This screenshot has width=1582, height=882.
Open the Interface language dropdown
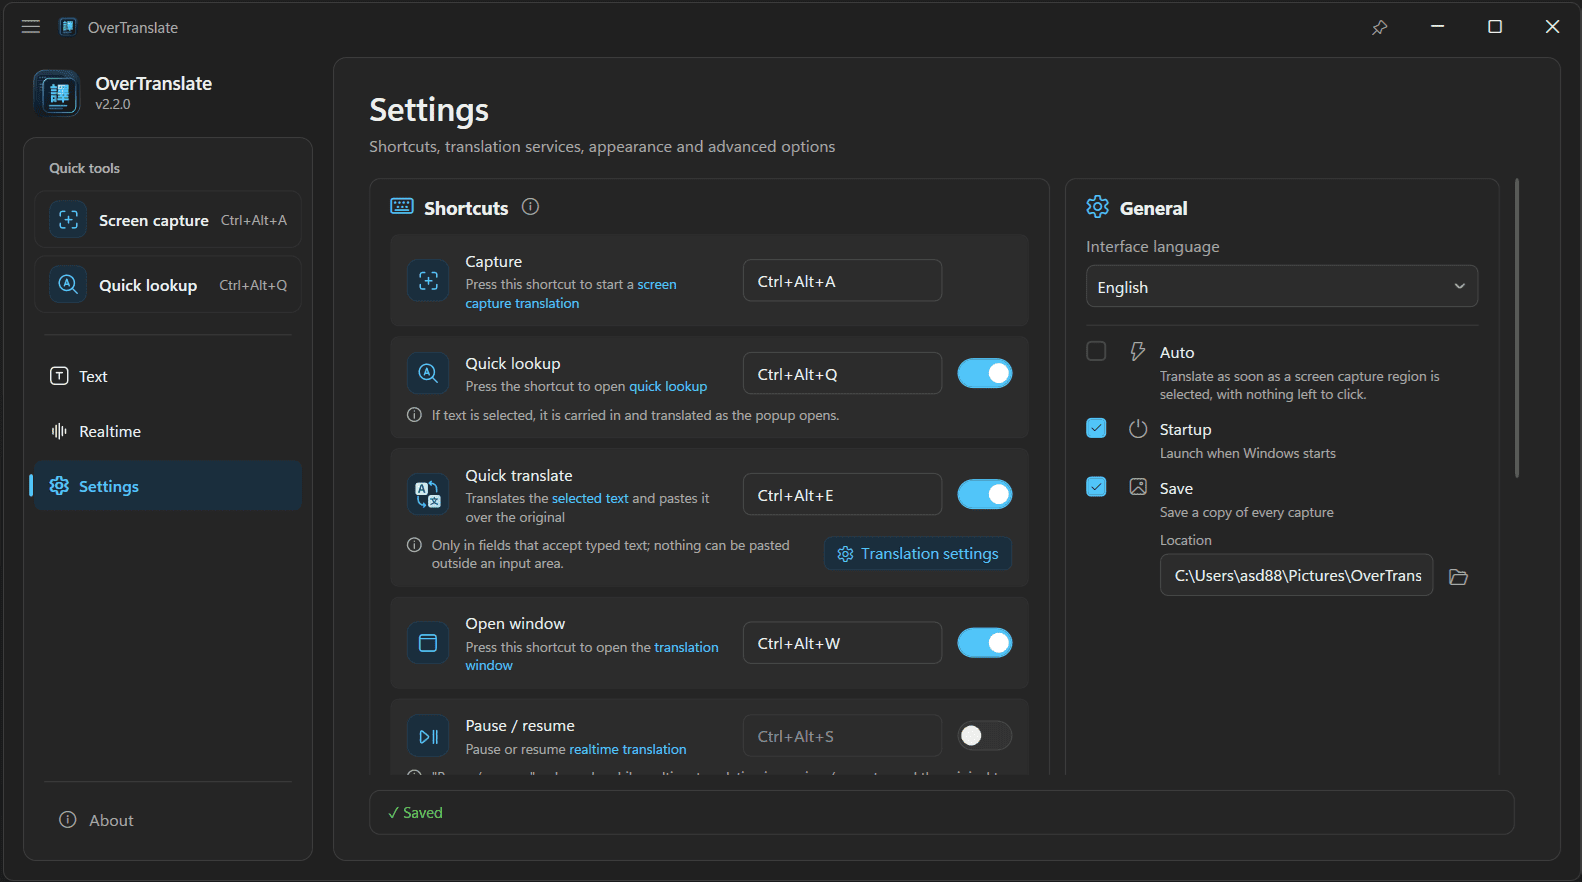coord(1282,287)
